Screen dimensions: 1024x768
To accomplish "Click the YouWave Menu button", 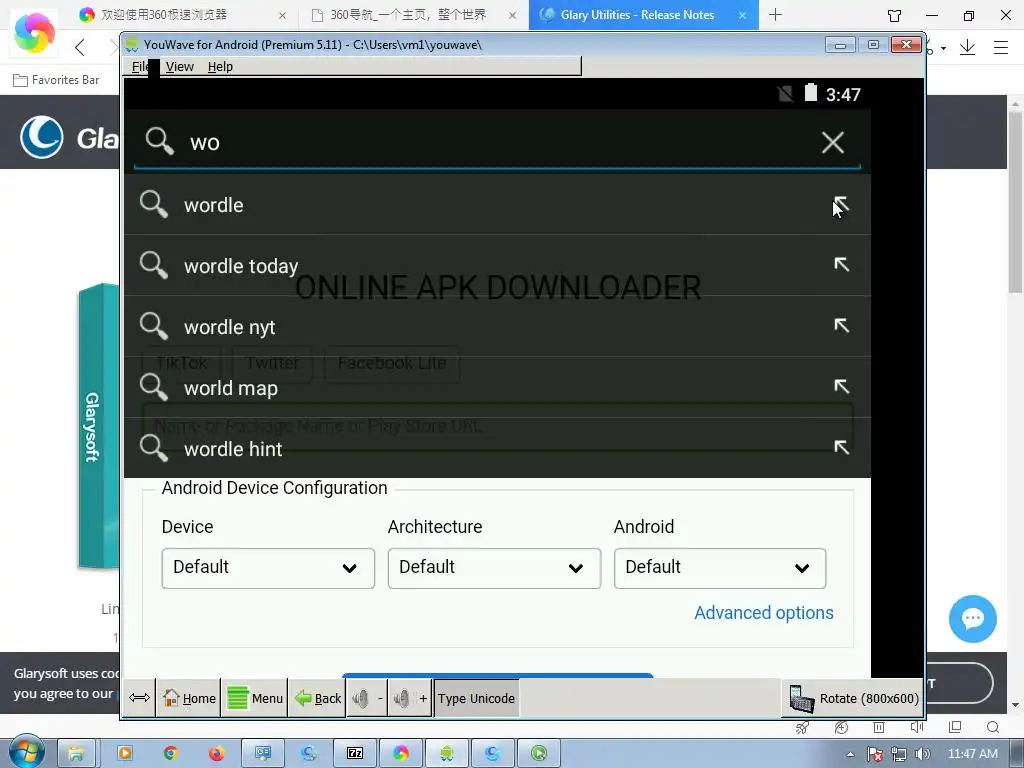I will pyautogui.click(x=255, y=698).
